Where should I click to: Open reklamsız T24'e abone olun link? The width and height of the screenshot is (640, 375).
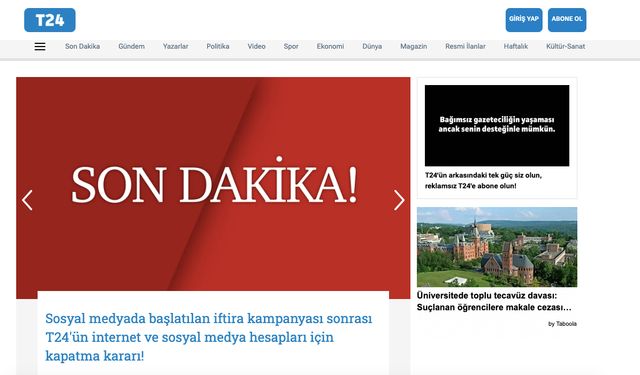pos(483,180)
